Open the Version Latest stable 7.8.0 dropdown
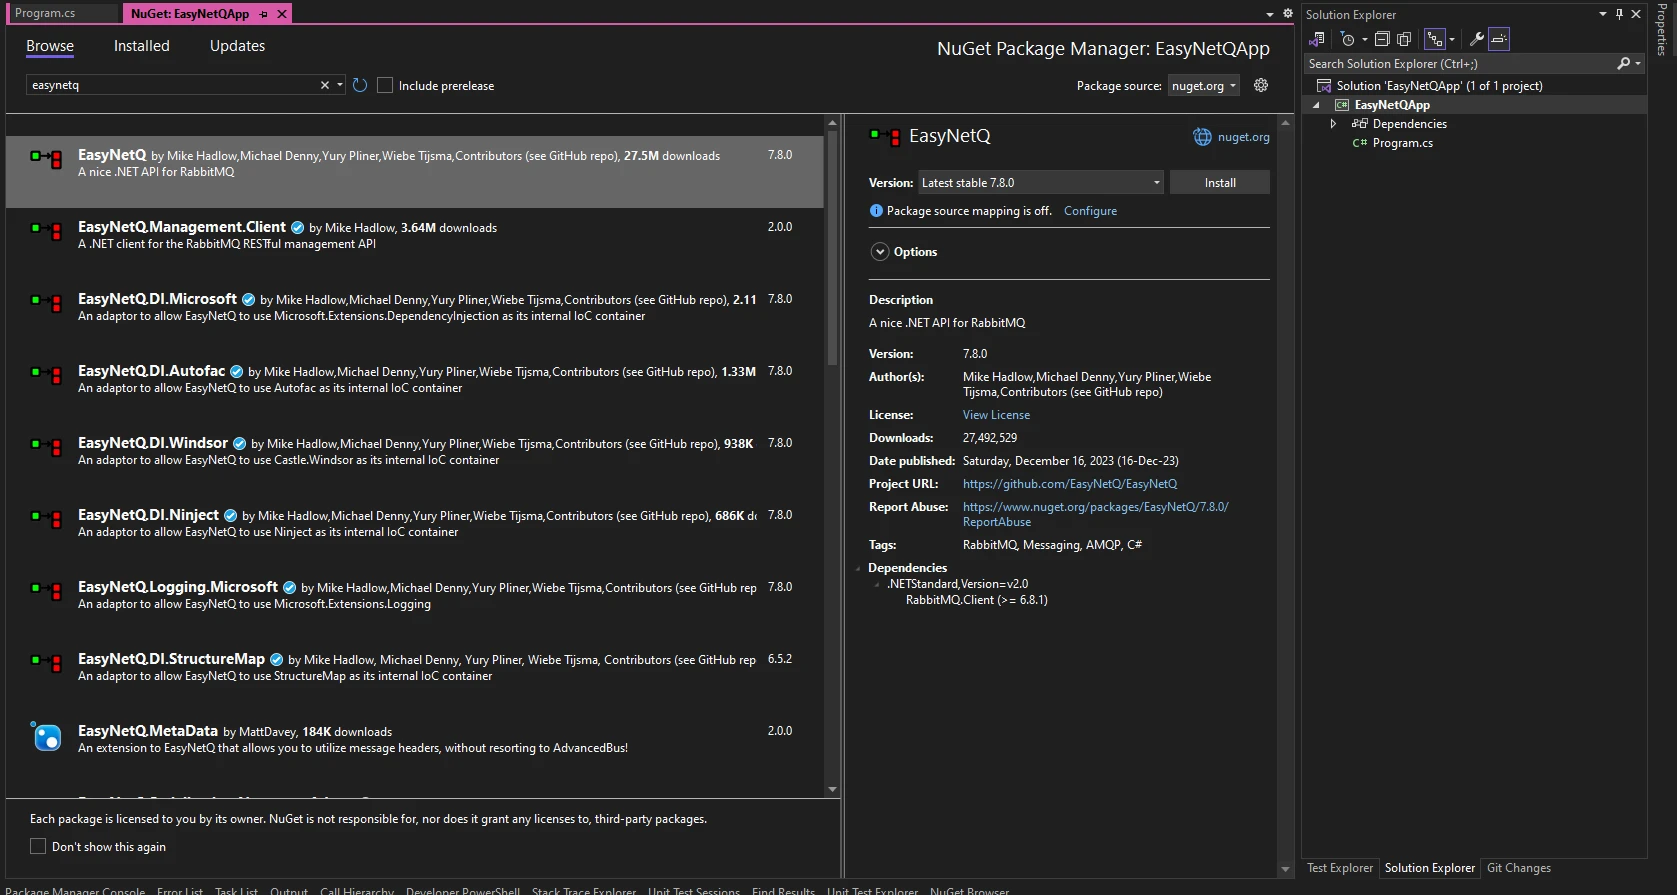Image resolution: width=1677 pixels, height=895 pixels. point(1041,182)
